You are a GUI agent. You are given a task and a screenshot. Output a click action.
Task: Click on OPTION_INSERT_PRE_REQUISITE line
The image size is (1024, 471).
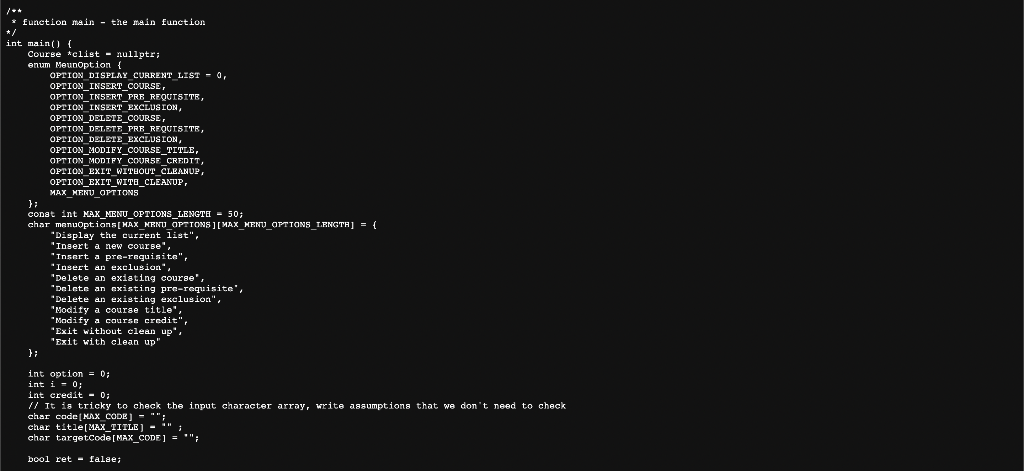127,97
